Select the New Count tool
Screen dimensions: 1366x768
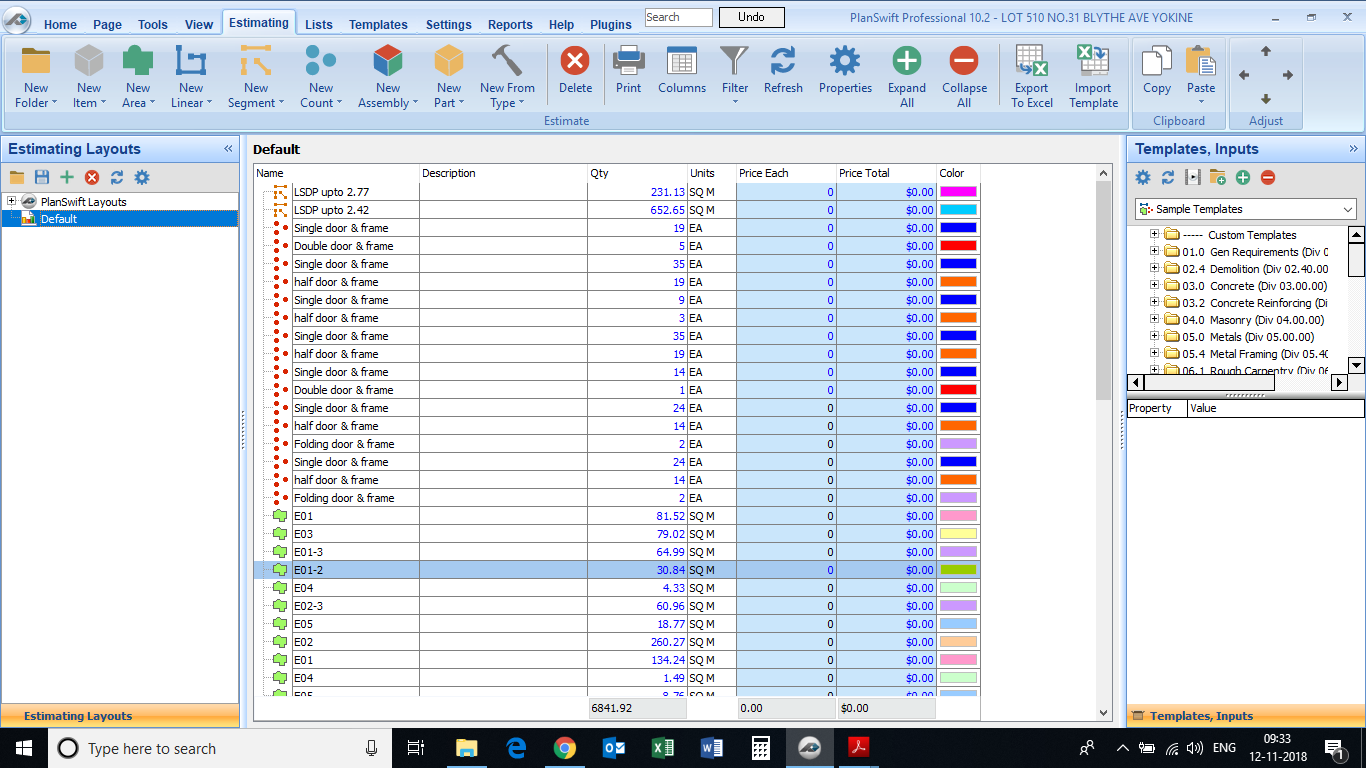321,62
